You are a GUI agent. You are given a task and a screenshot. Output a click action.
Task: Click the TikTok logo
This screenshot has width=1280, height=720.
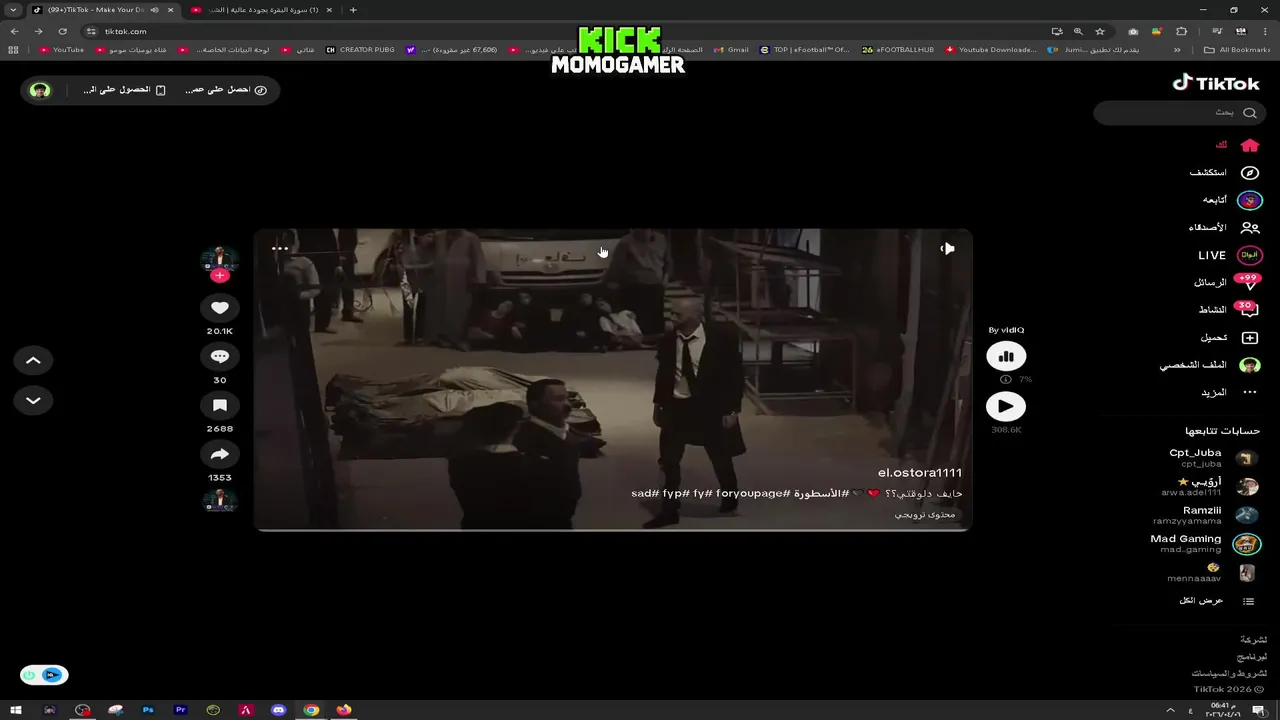1216,84
